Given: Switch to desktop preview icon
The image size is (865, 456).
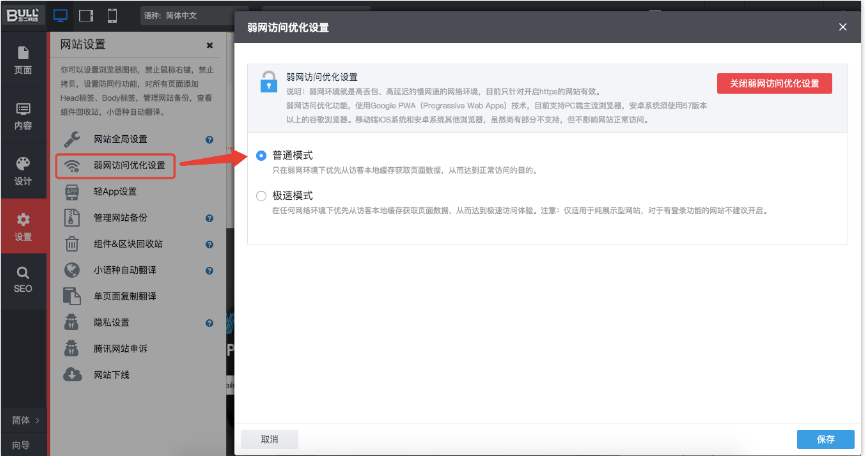Looking at the screenshot, I should 60,16.
